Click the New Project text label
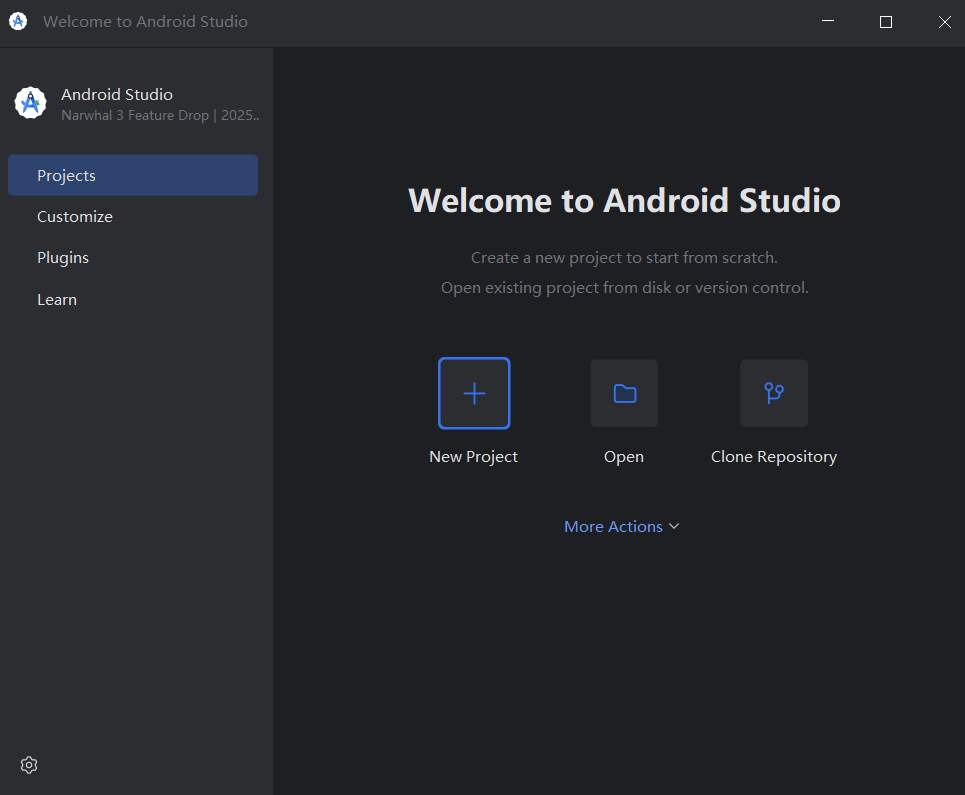The height and width of the screenshot is (795, 965). tap(473, 456)
